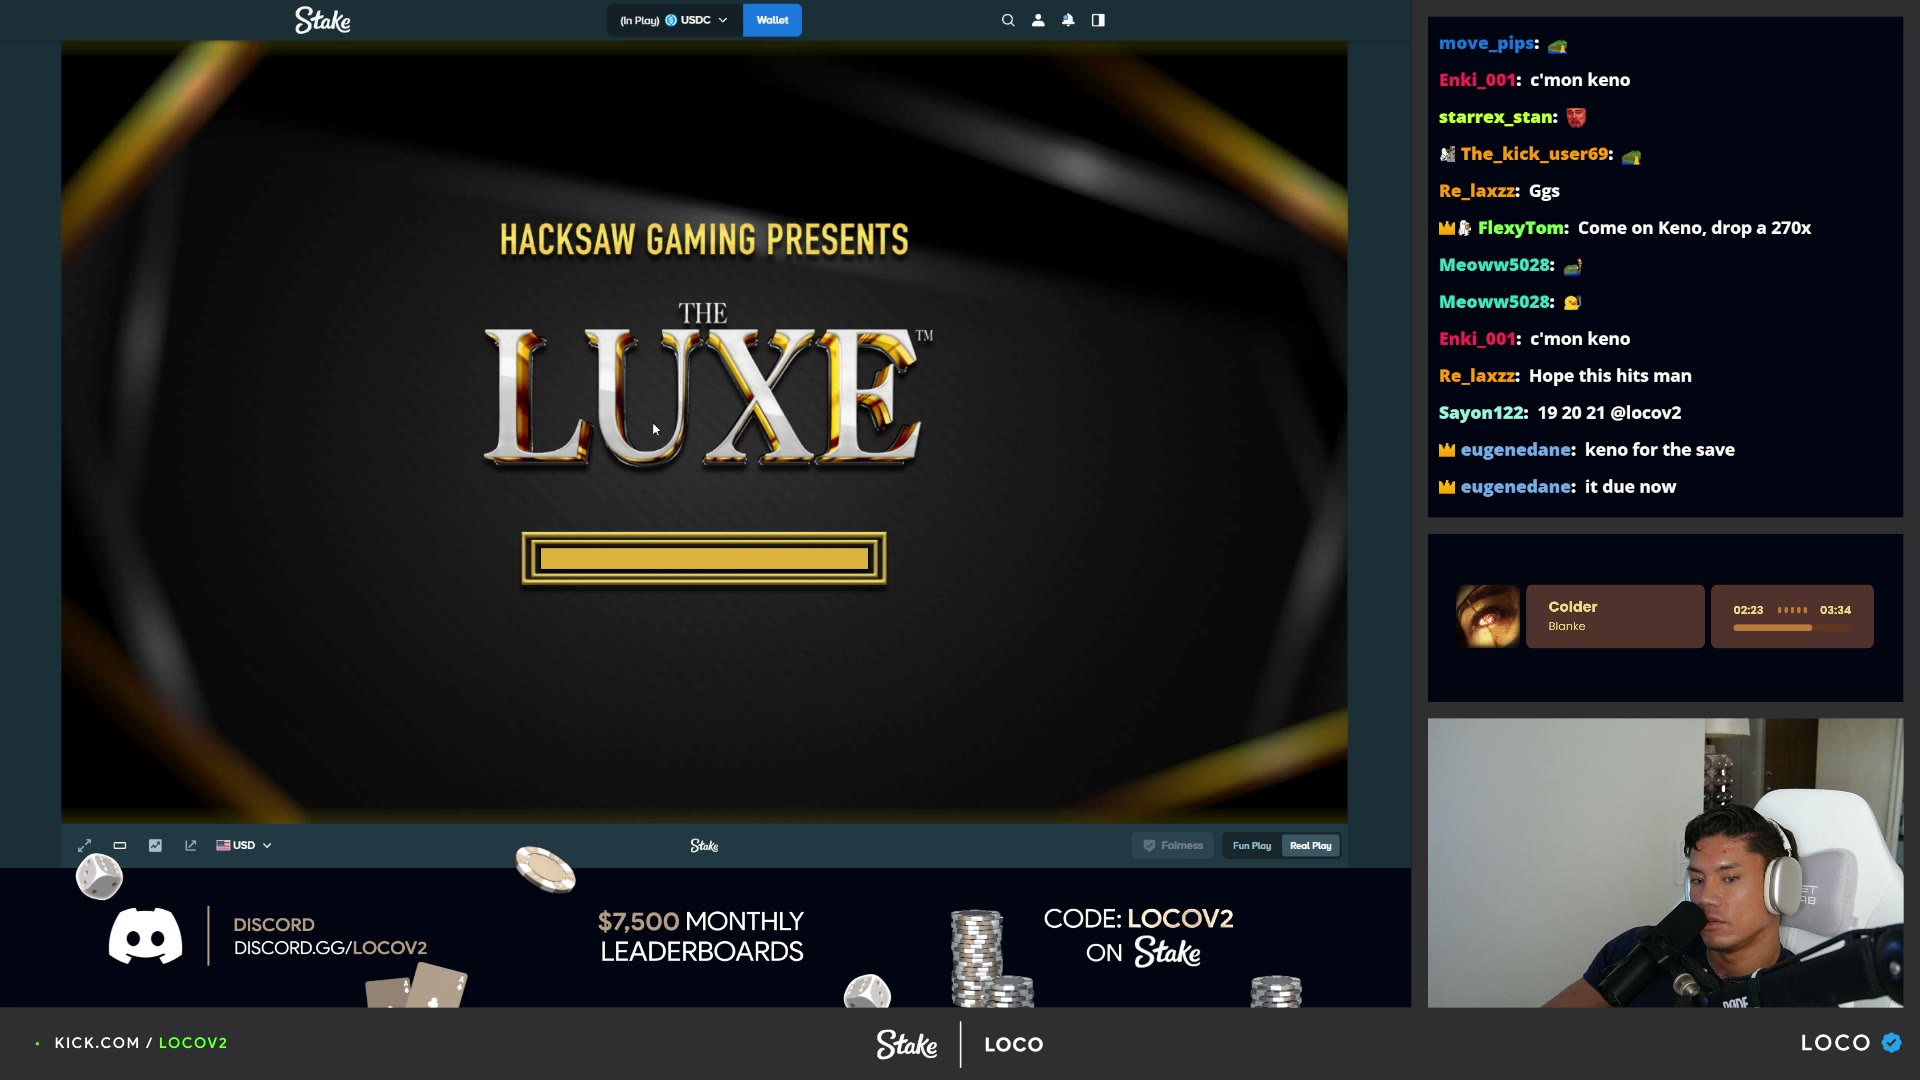Expand the (In Play) USDC balance dropdown

[x=674, y=20]
